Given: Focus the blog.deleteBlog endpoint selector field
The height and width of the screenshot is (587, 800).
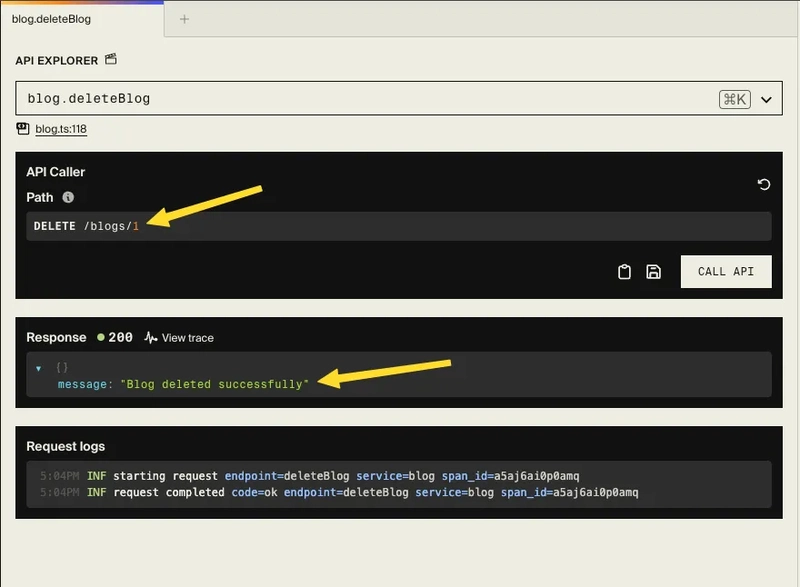Looking at the screenshot, I should [398, 98].
